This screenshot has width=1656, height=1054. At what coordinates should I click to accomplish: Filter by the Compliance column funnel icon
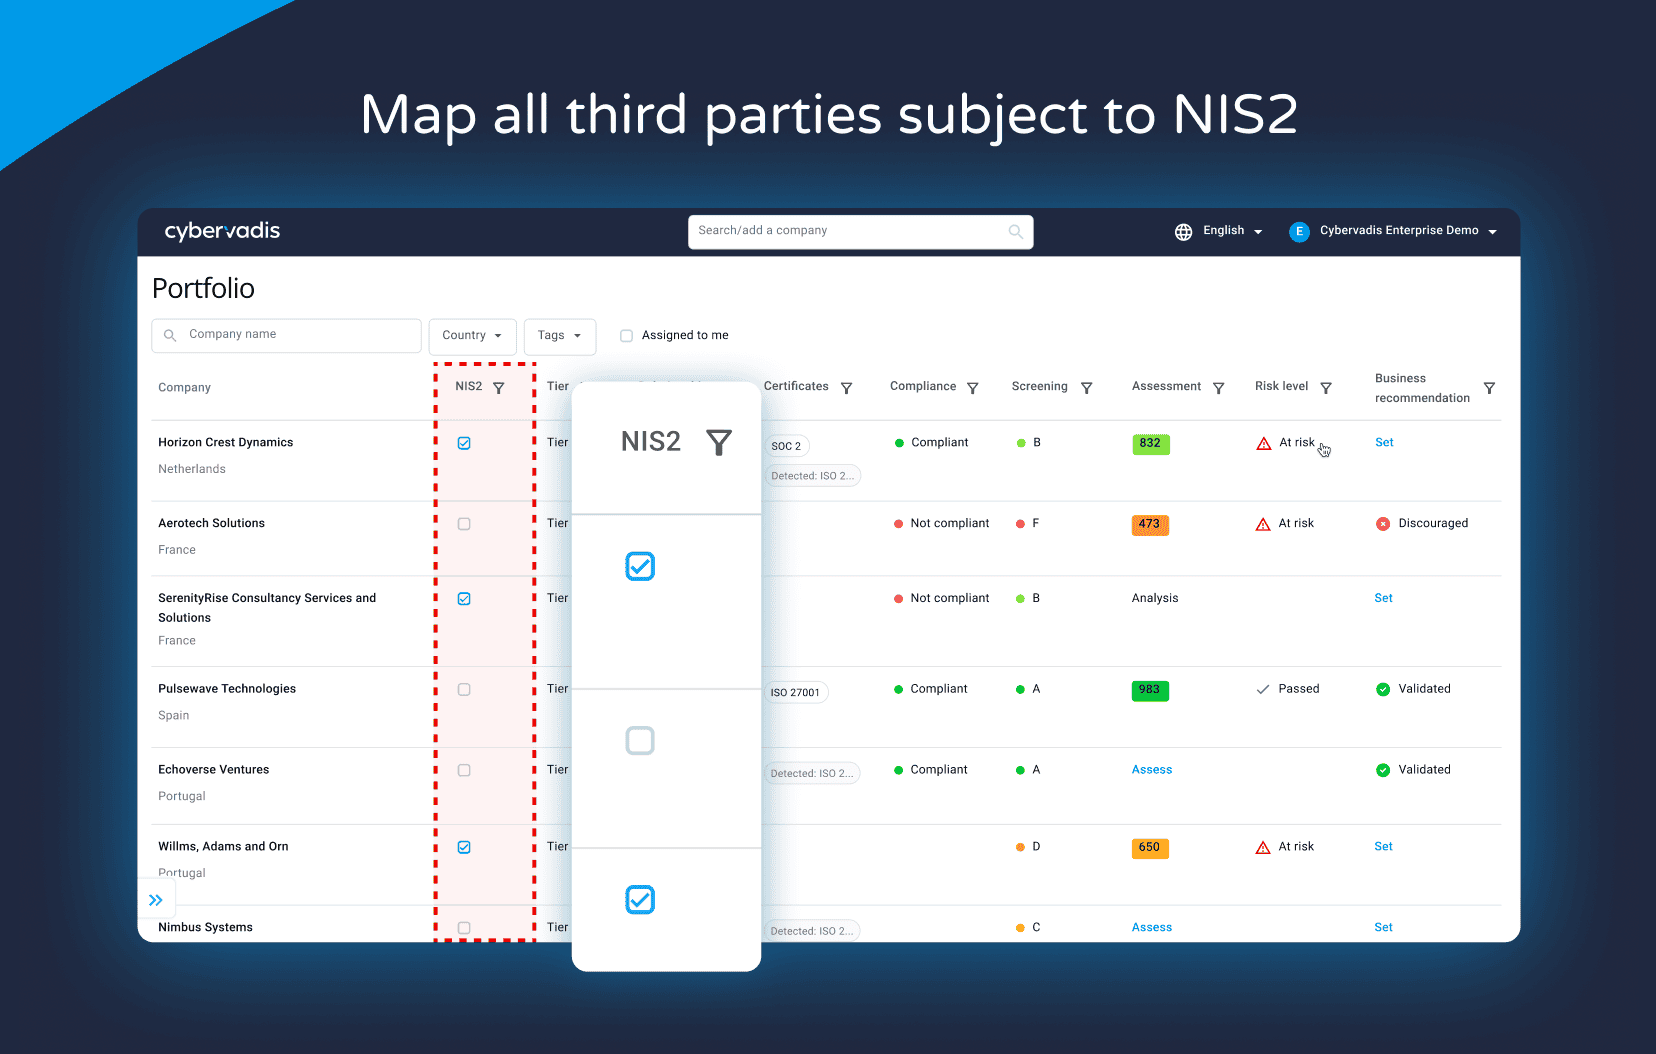[972, 388]
